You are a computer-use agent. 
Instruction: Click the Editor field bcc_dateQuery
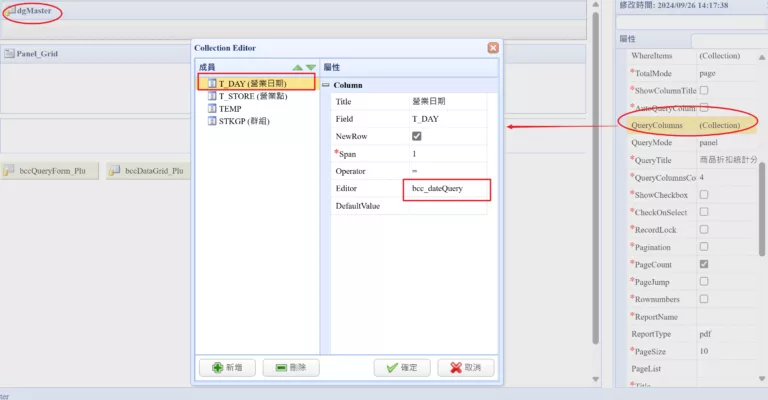coord(446,188)
